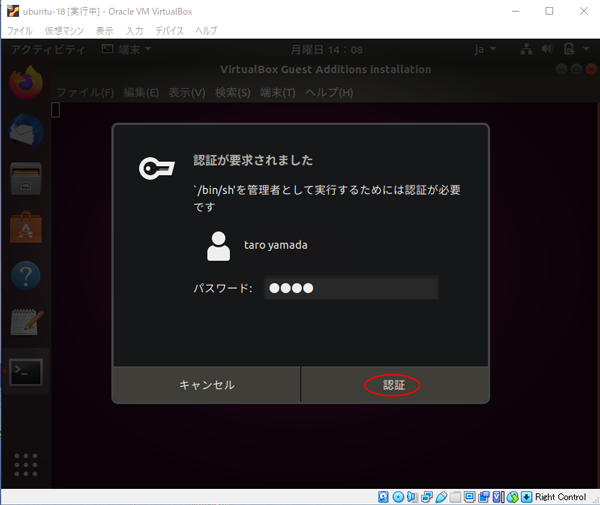Viewport: 600px width, 505px height.
Task: Click network adapters status icon
Action: pyautogui.click(x=427, y=497)
